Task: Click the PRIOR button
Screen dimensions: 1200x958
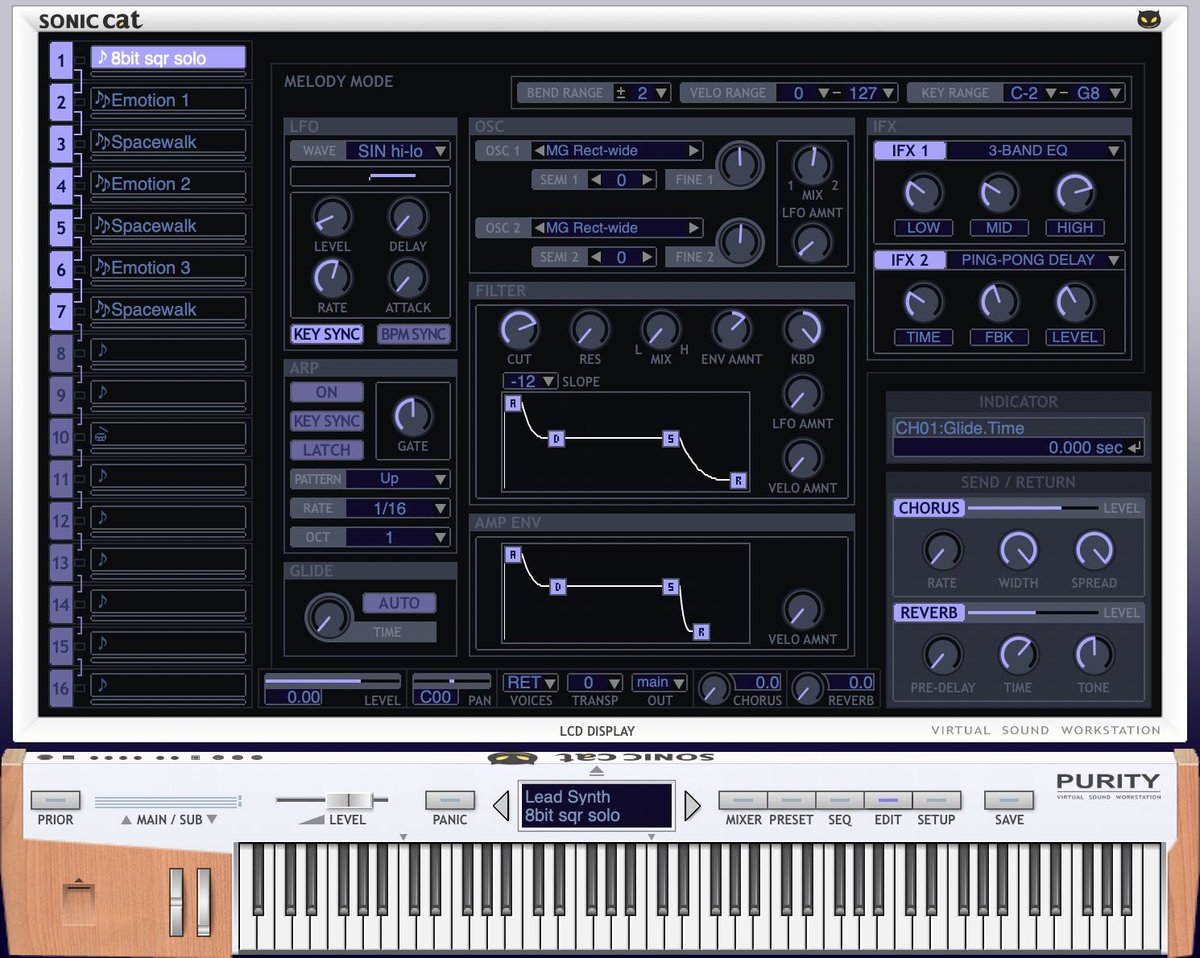Action: (x=55, y=801)
